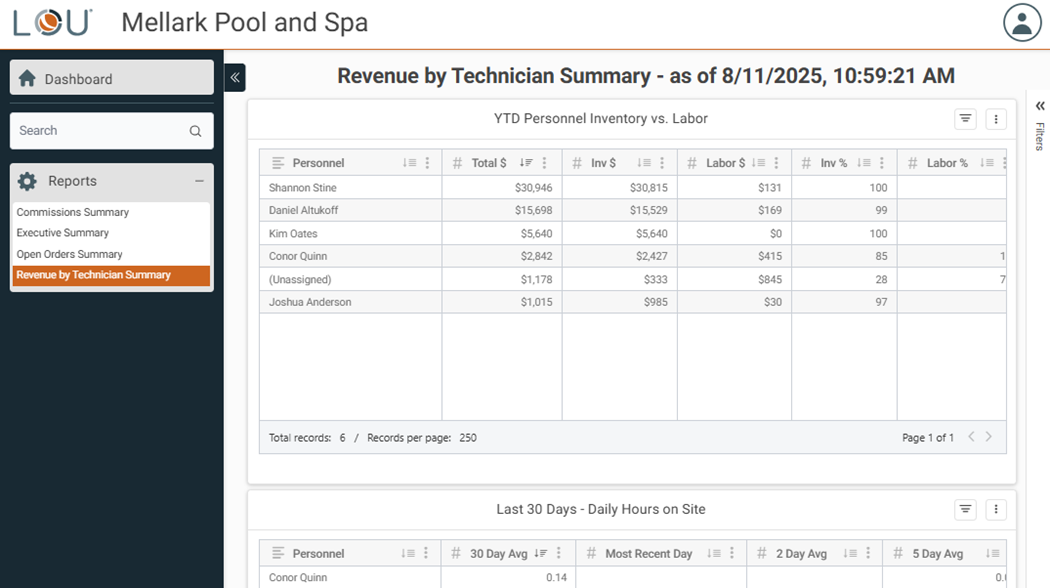The image size is (1050, 588).
Task: Sort by 30 Day Avg column
Action: 540,553
